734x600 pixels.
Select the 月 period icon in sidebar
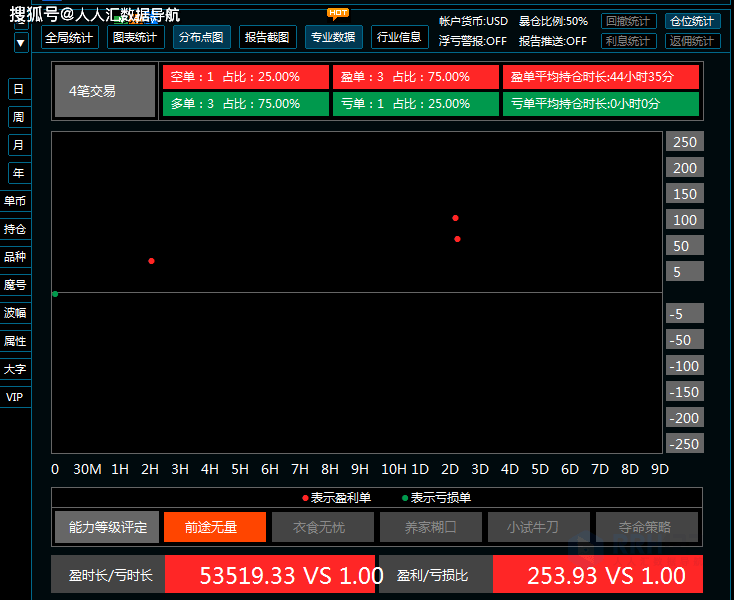(17, 145)
